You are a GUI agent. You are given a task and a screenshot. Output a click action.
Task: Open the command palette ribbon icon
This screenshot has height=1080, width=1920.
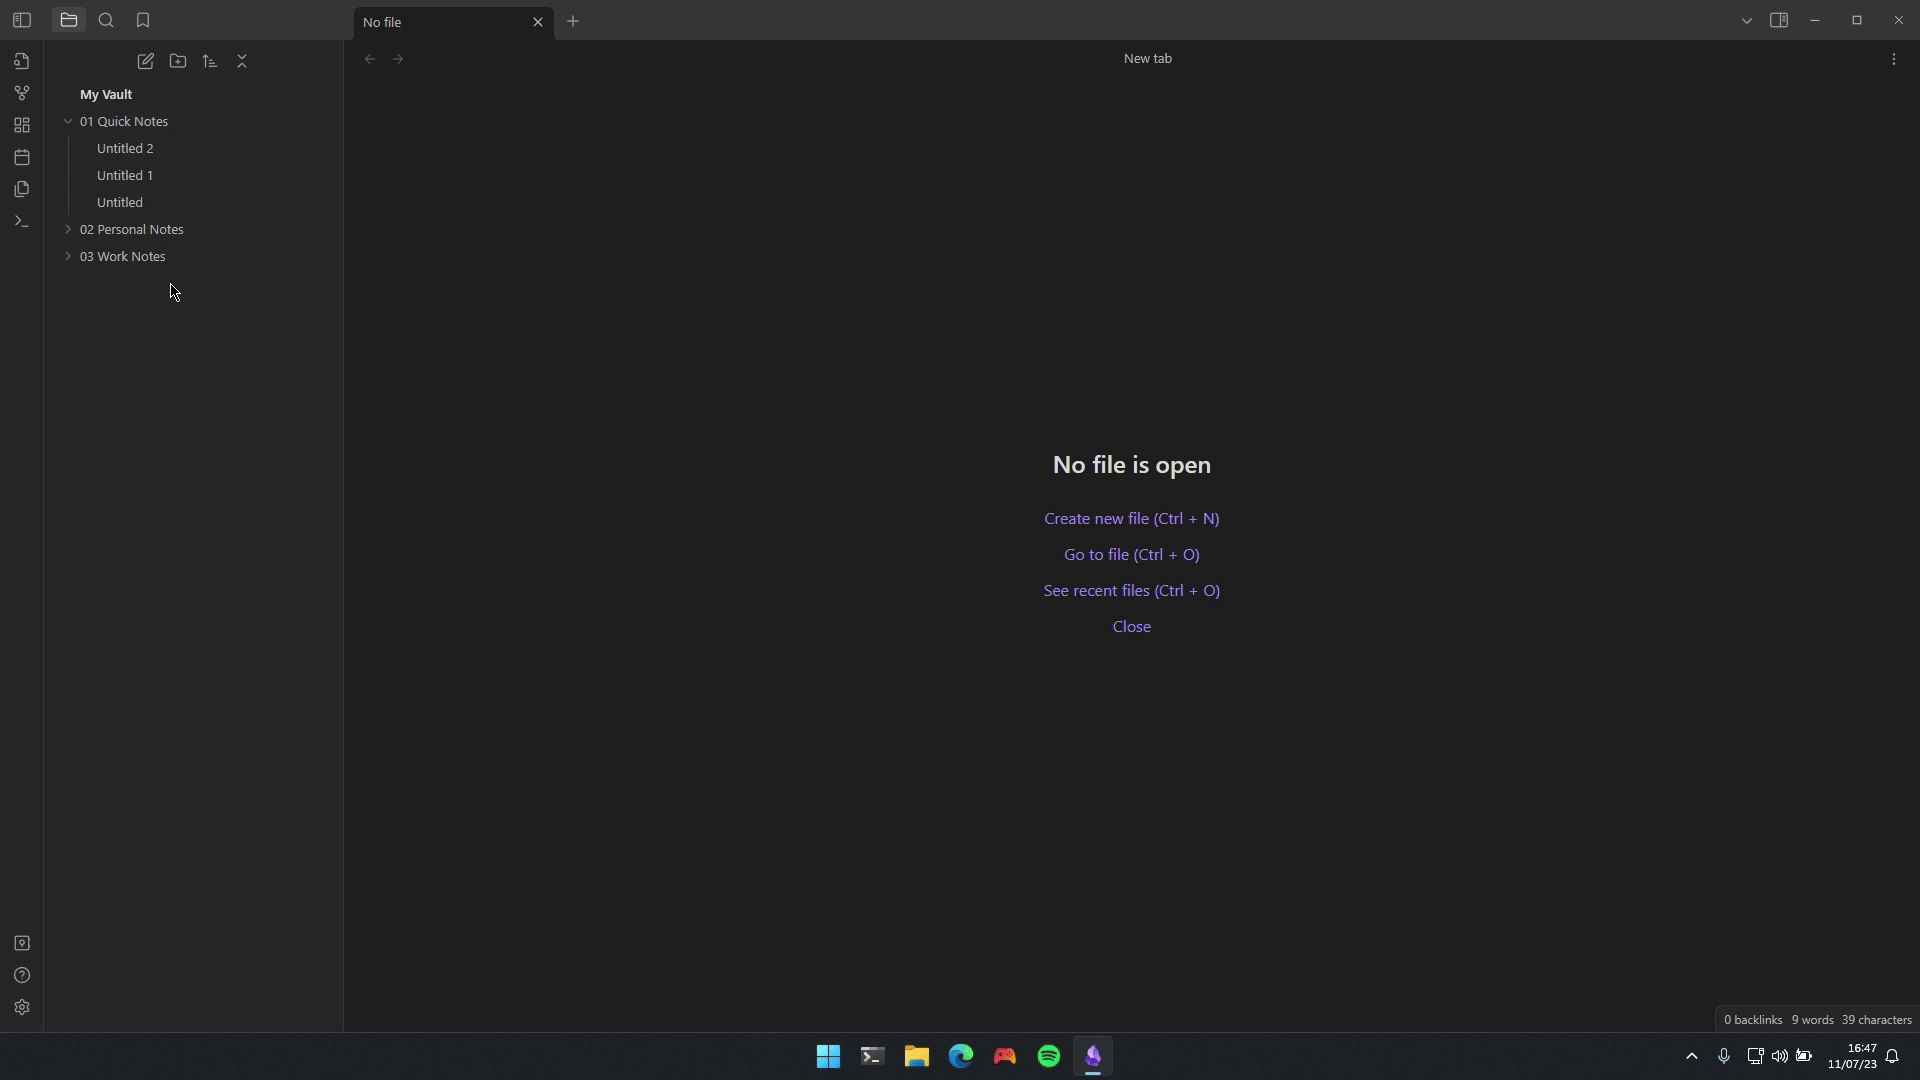22,221
